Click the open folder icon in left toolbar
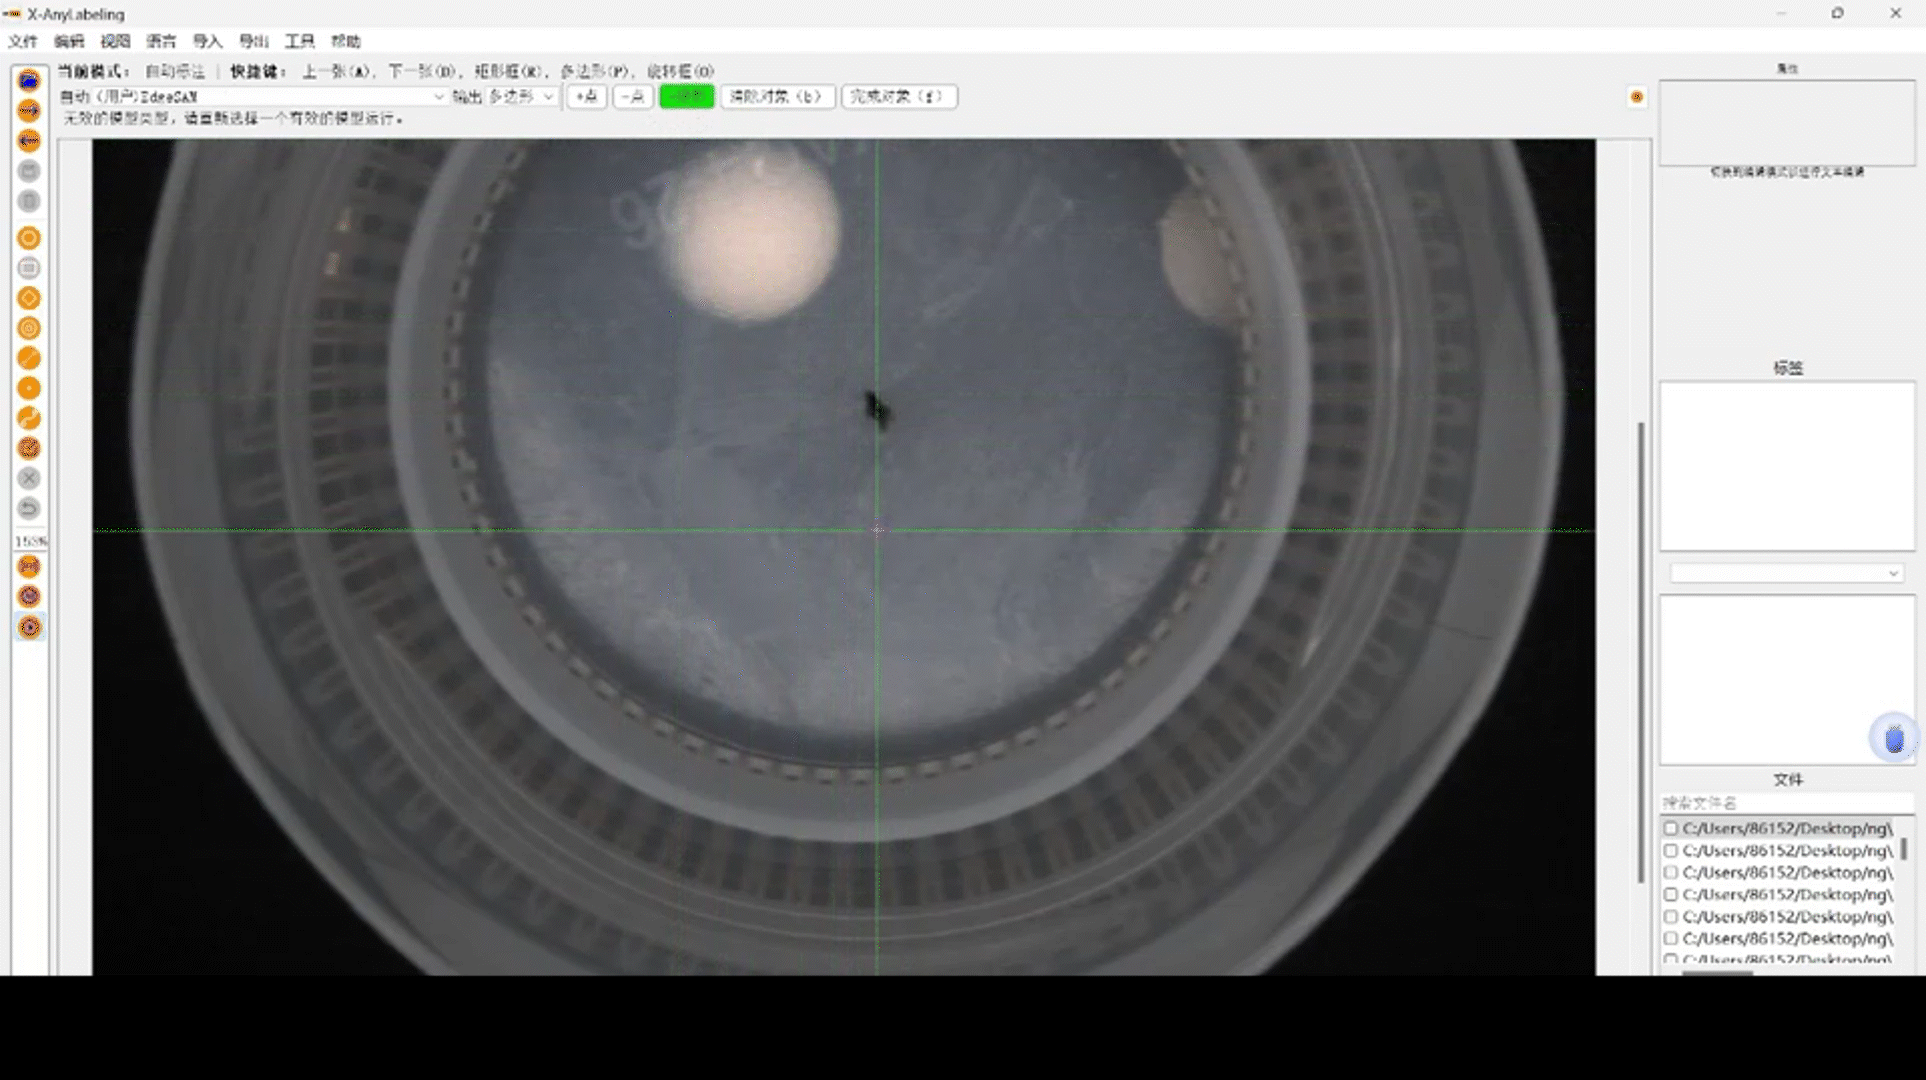The image size is (1926, 1080). [x=29, y=80]
